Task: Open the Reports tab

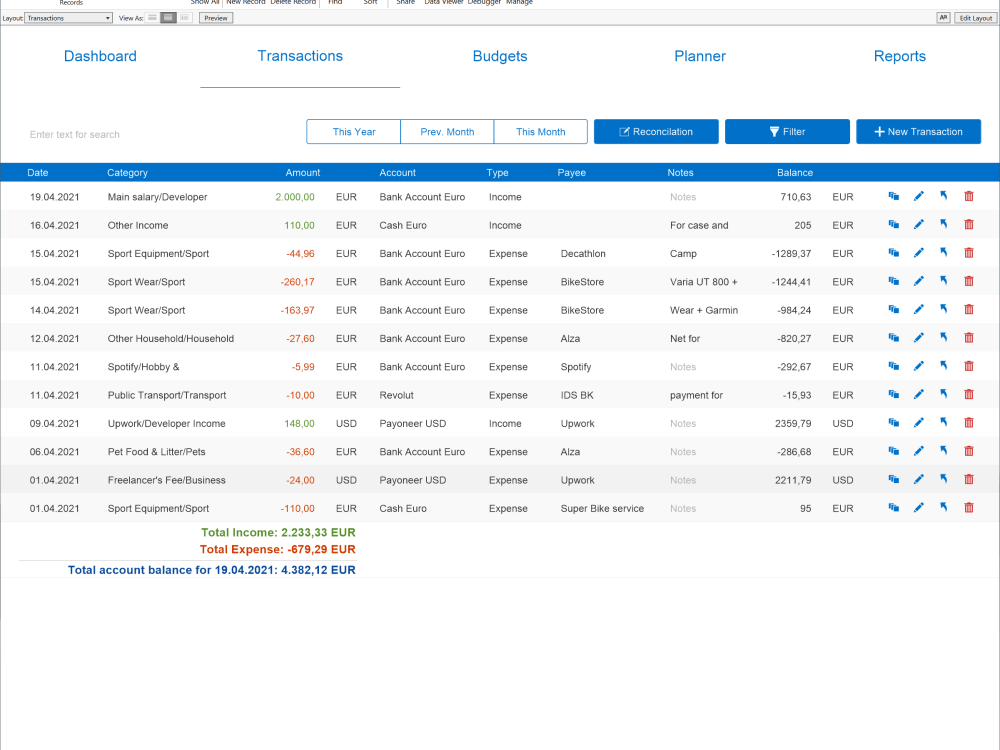Action: (x=899, y=56)
